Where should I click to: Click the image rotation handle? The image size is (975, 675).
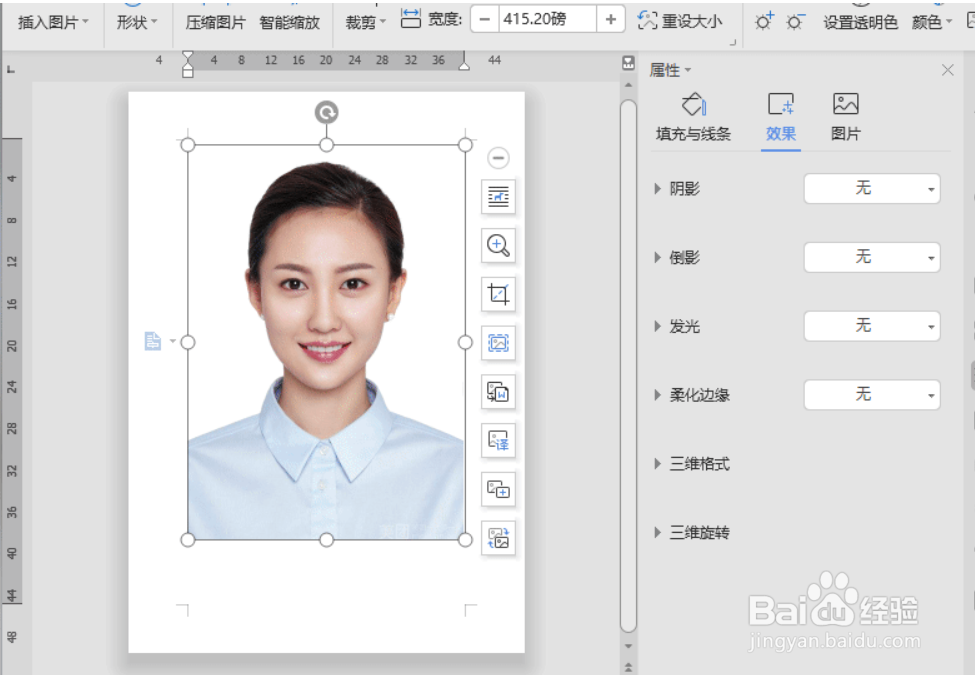[326, 112]
